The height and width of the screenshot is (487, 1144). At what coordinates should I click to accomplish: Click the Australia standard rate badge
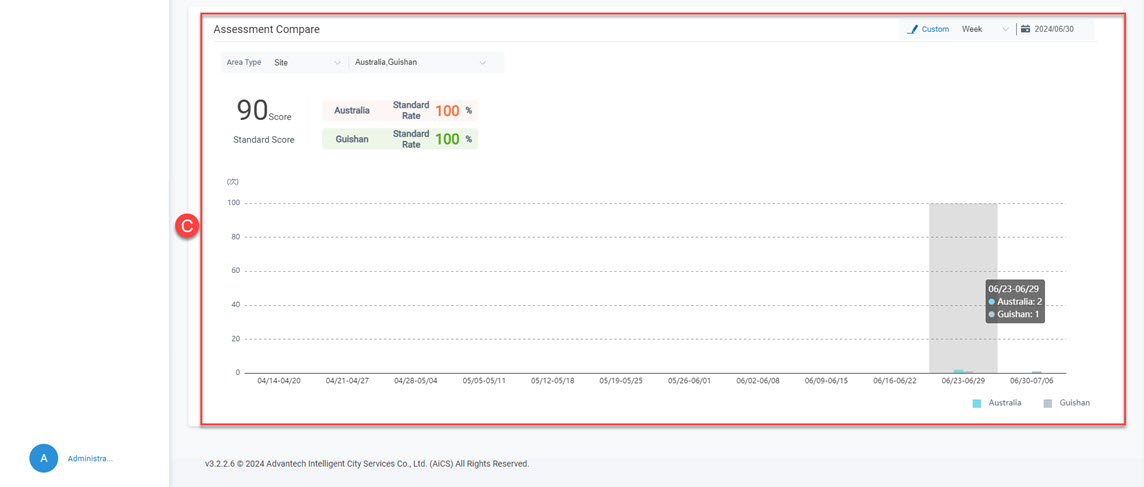[x=400, y=111]
